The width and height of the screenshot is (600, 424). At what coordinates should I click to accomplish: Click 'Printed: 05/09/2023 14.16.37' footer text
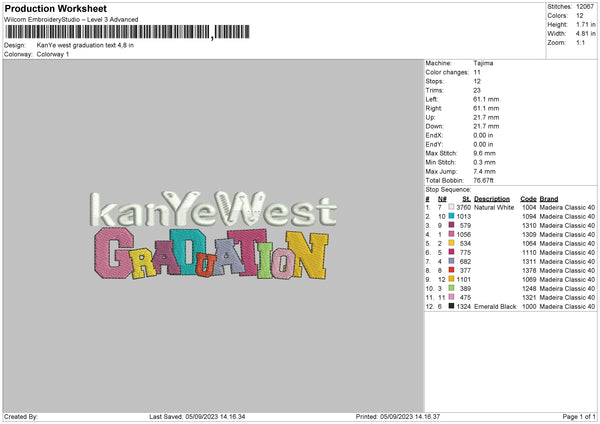[x=398, y=416]
